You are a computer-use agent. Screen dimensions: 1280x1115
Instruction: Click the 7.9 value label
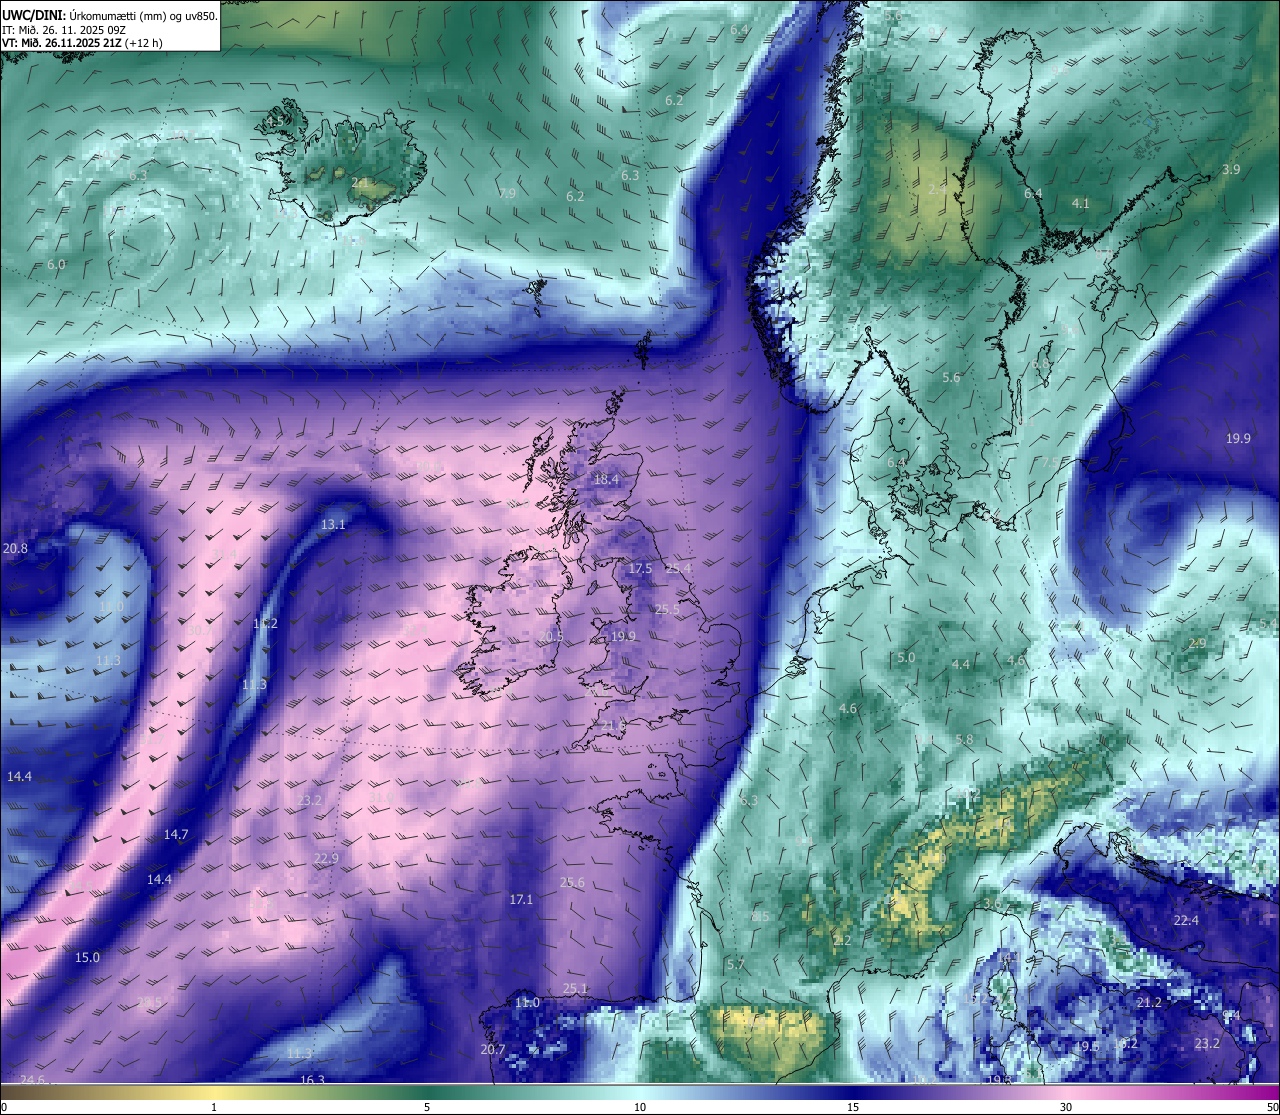click(507, 194)
